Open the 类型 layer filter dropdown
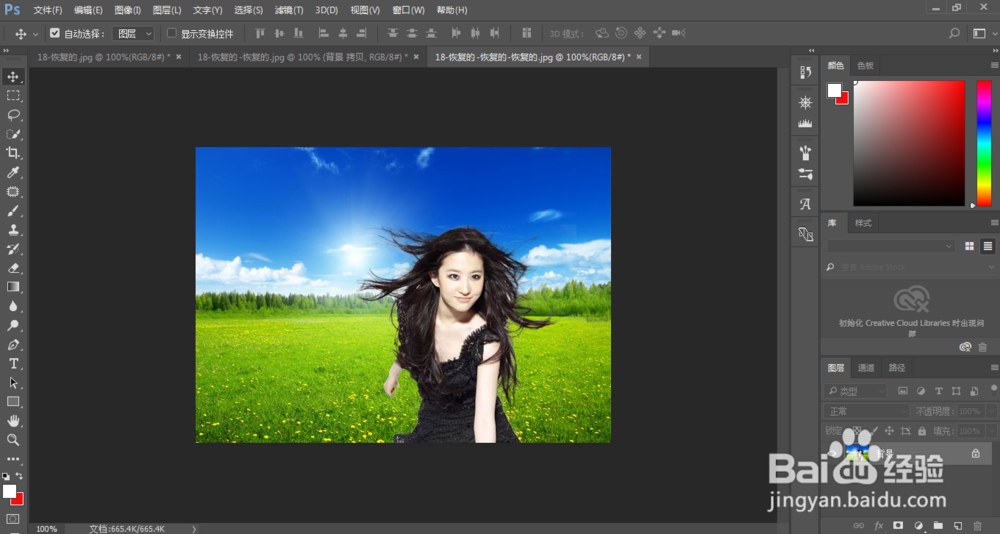1000x534 pixels. tap(855, 391)
